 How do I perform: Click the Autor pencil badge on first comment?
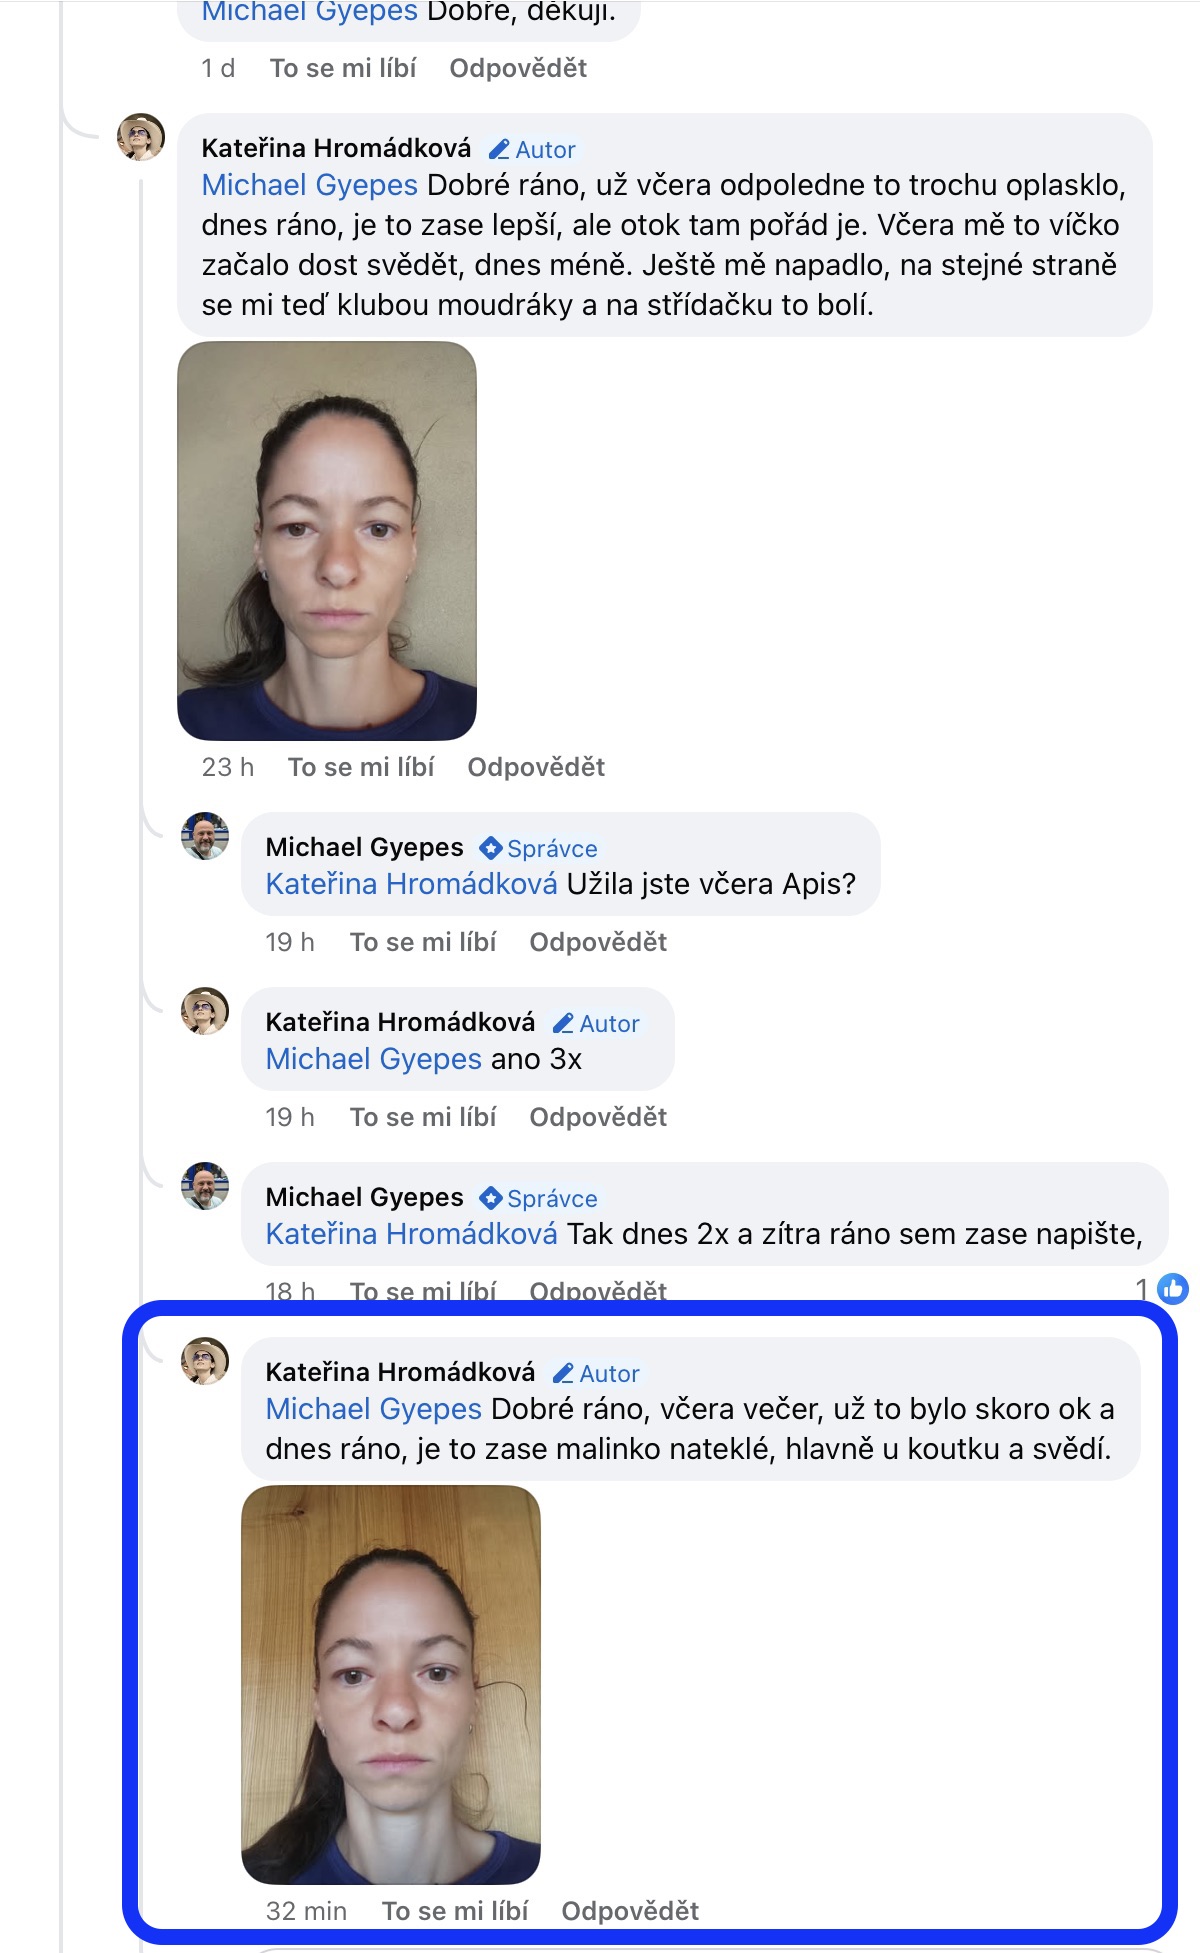532,149
